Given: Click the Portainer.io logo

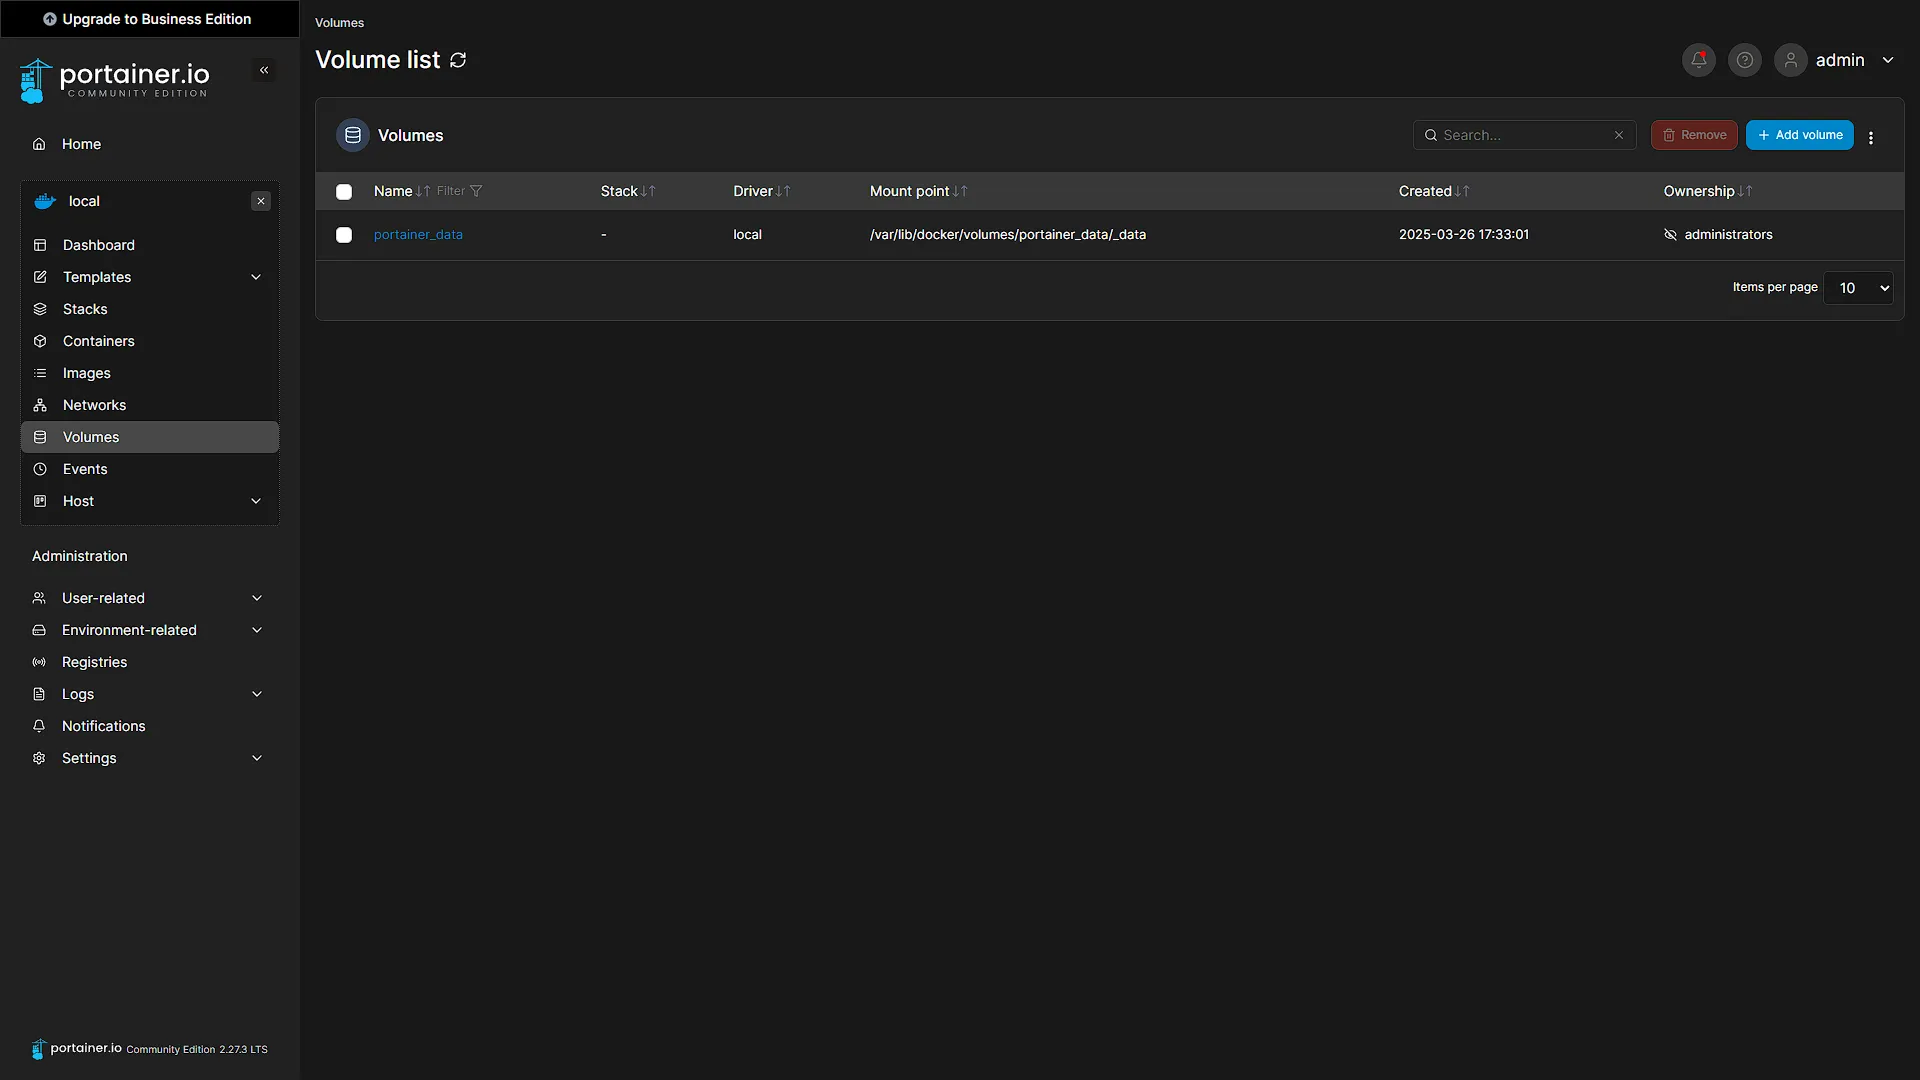Looking at the screenshot, I should [114, 80].
